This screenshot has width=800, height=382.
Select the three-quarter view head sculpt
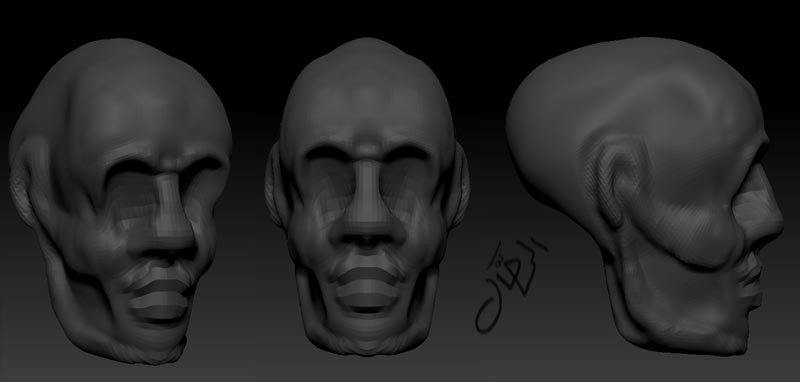click(x=120, y=201)
